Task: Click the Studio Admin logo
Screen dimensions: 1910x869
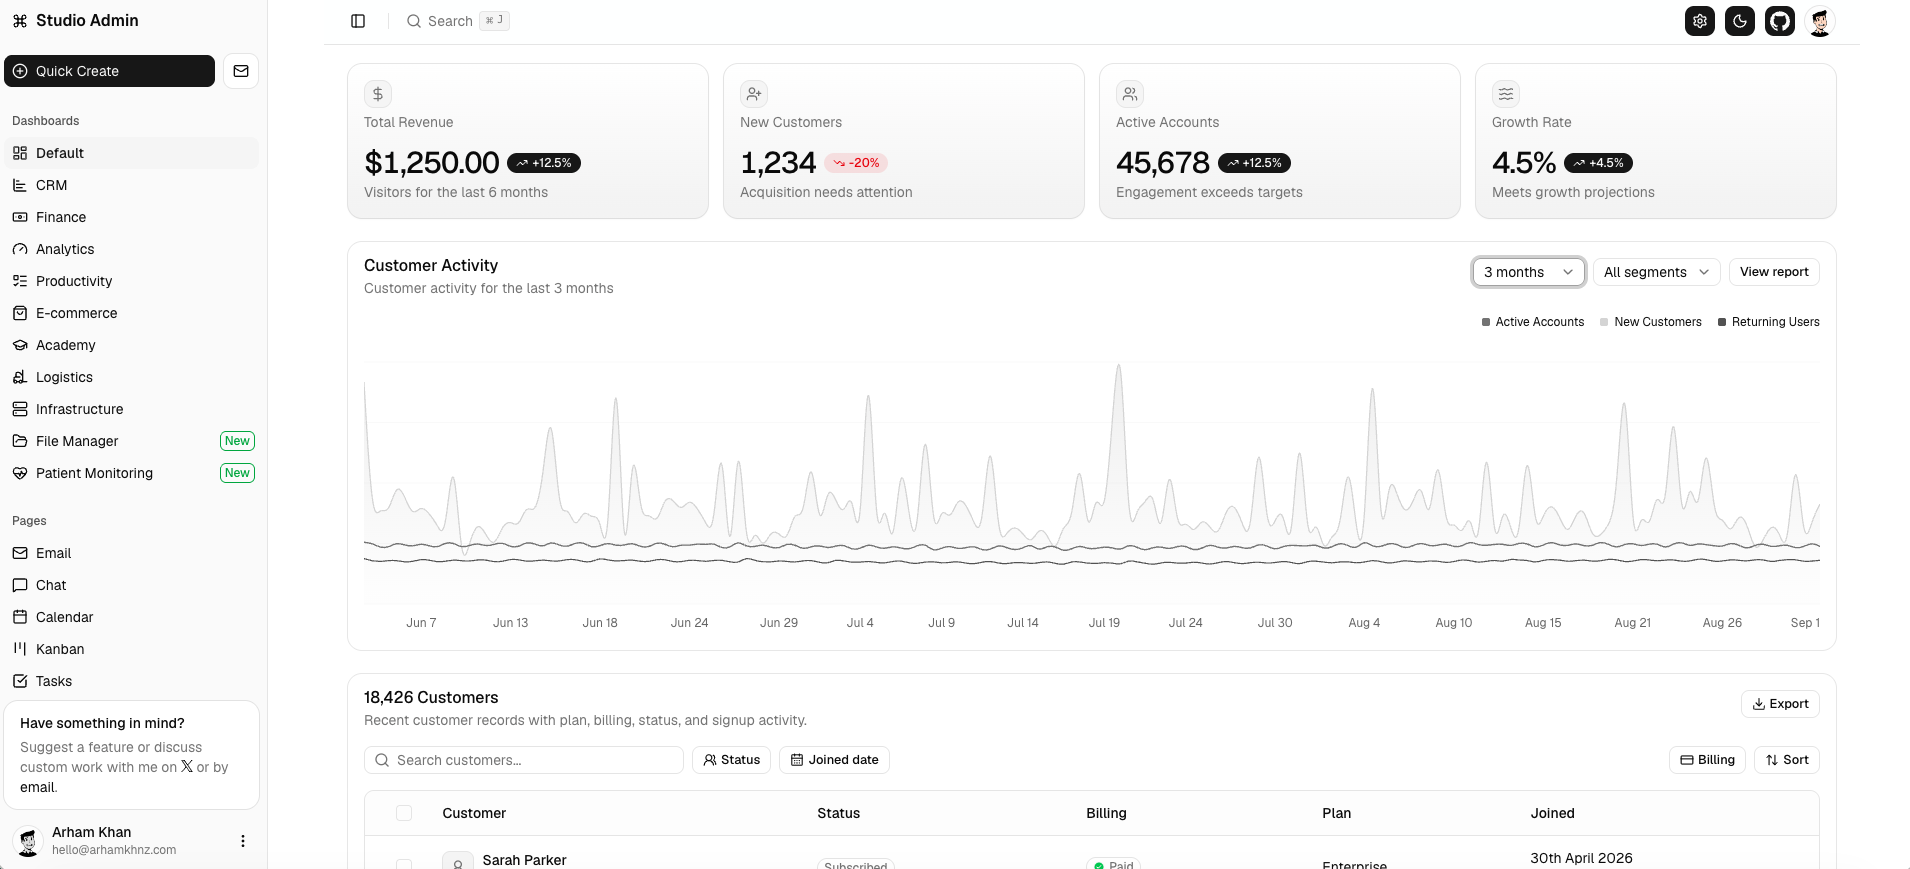Action: (x=76, y=20)
